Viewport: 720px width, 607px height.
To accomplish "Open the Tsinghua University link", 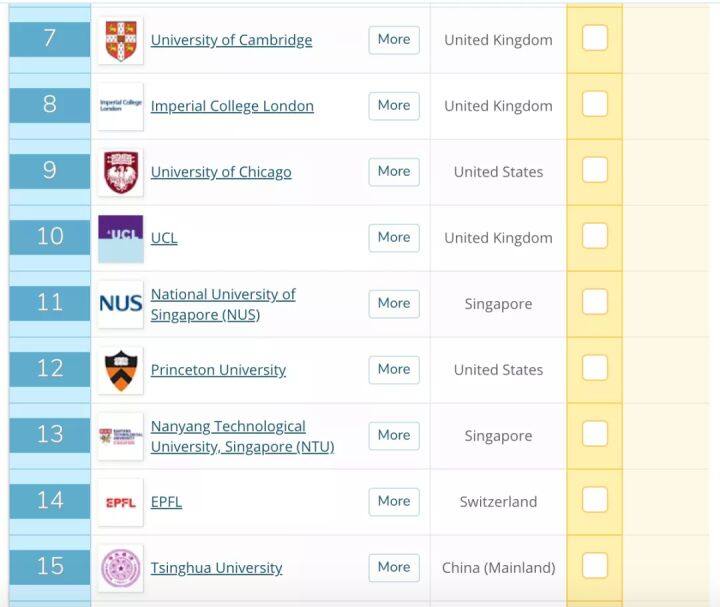I will pos(216,568).
